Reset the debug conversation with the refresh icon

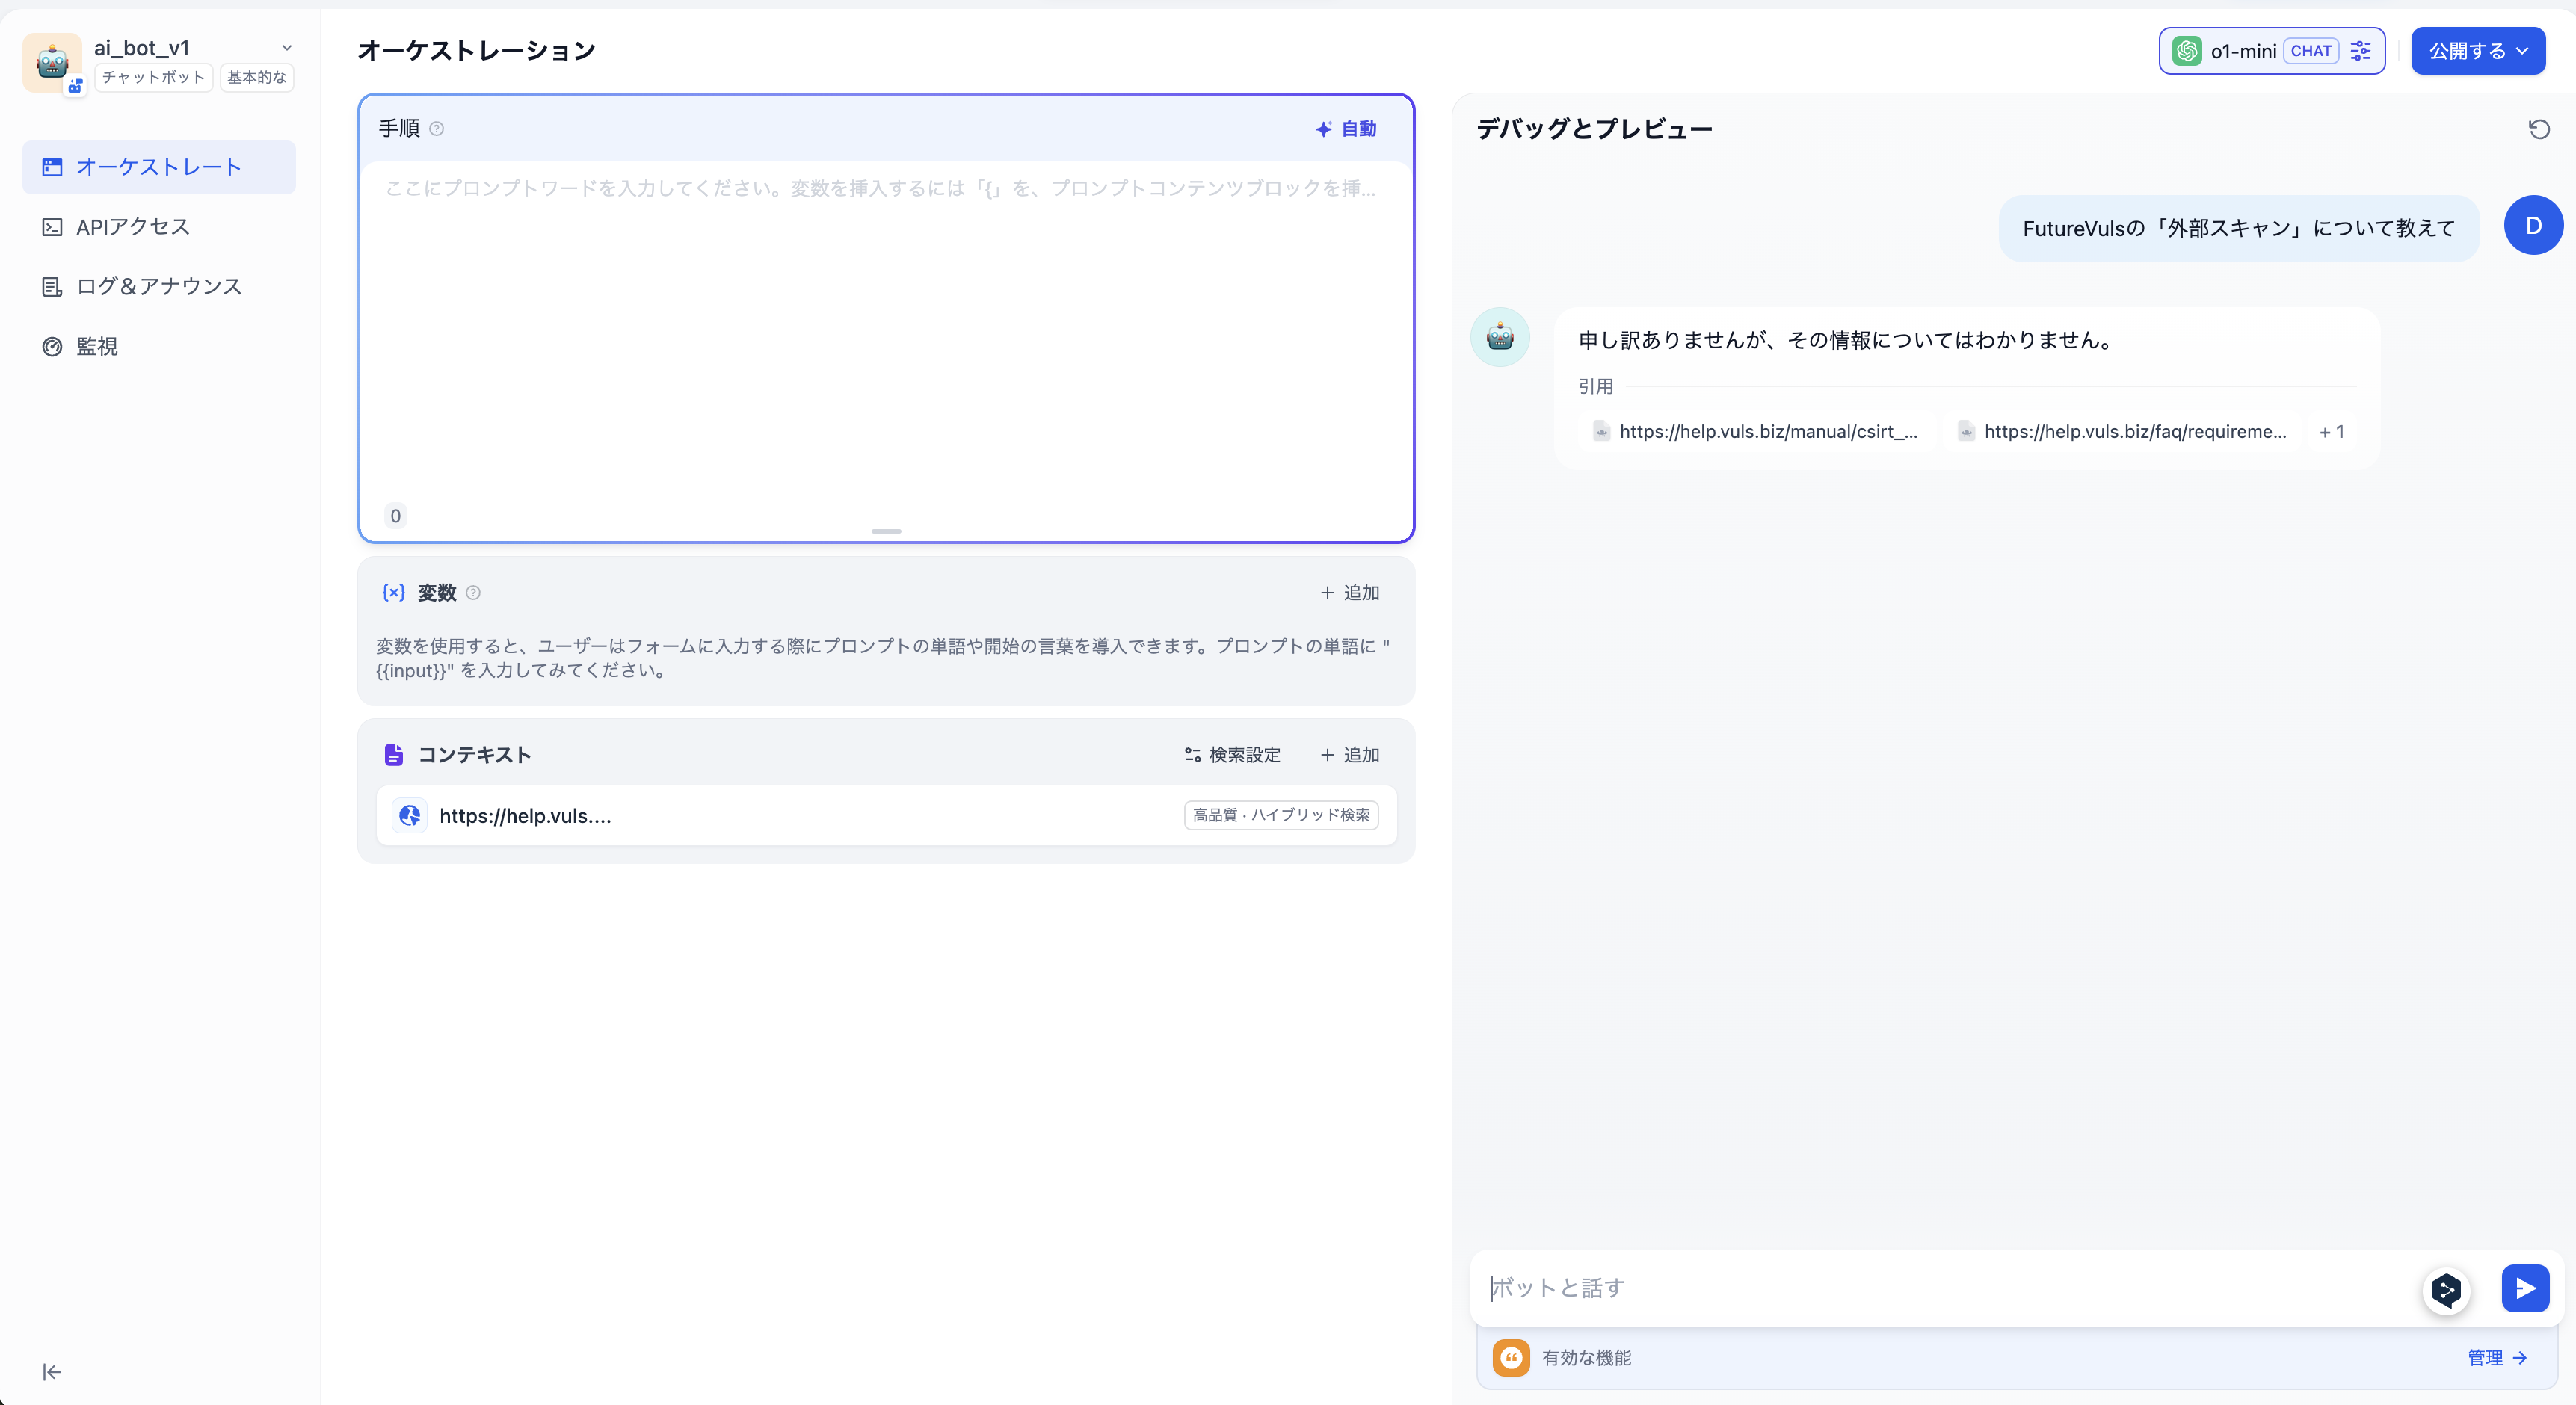pos(2539,128)
